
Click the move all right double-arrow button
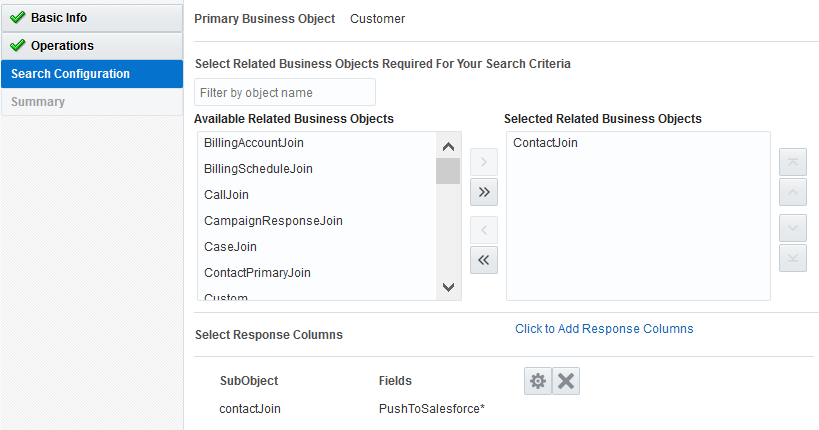(x=484, y=193)
